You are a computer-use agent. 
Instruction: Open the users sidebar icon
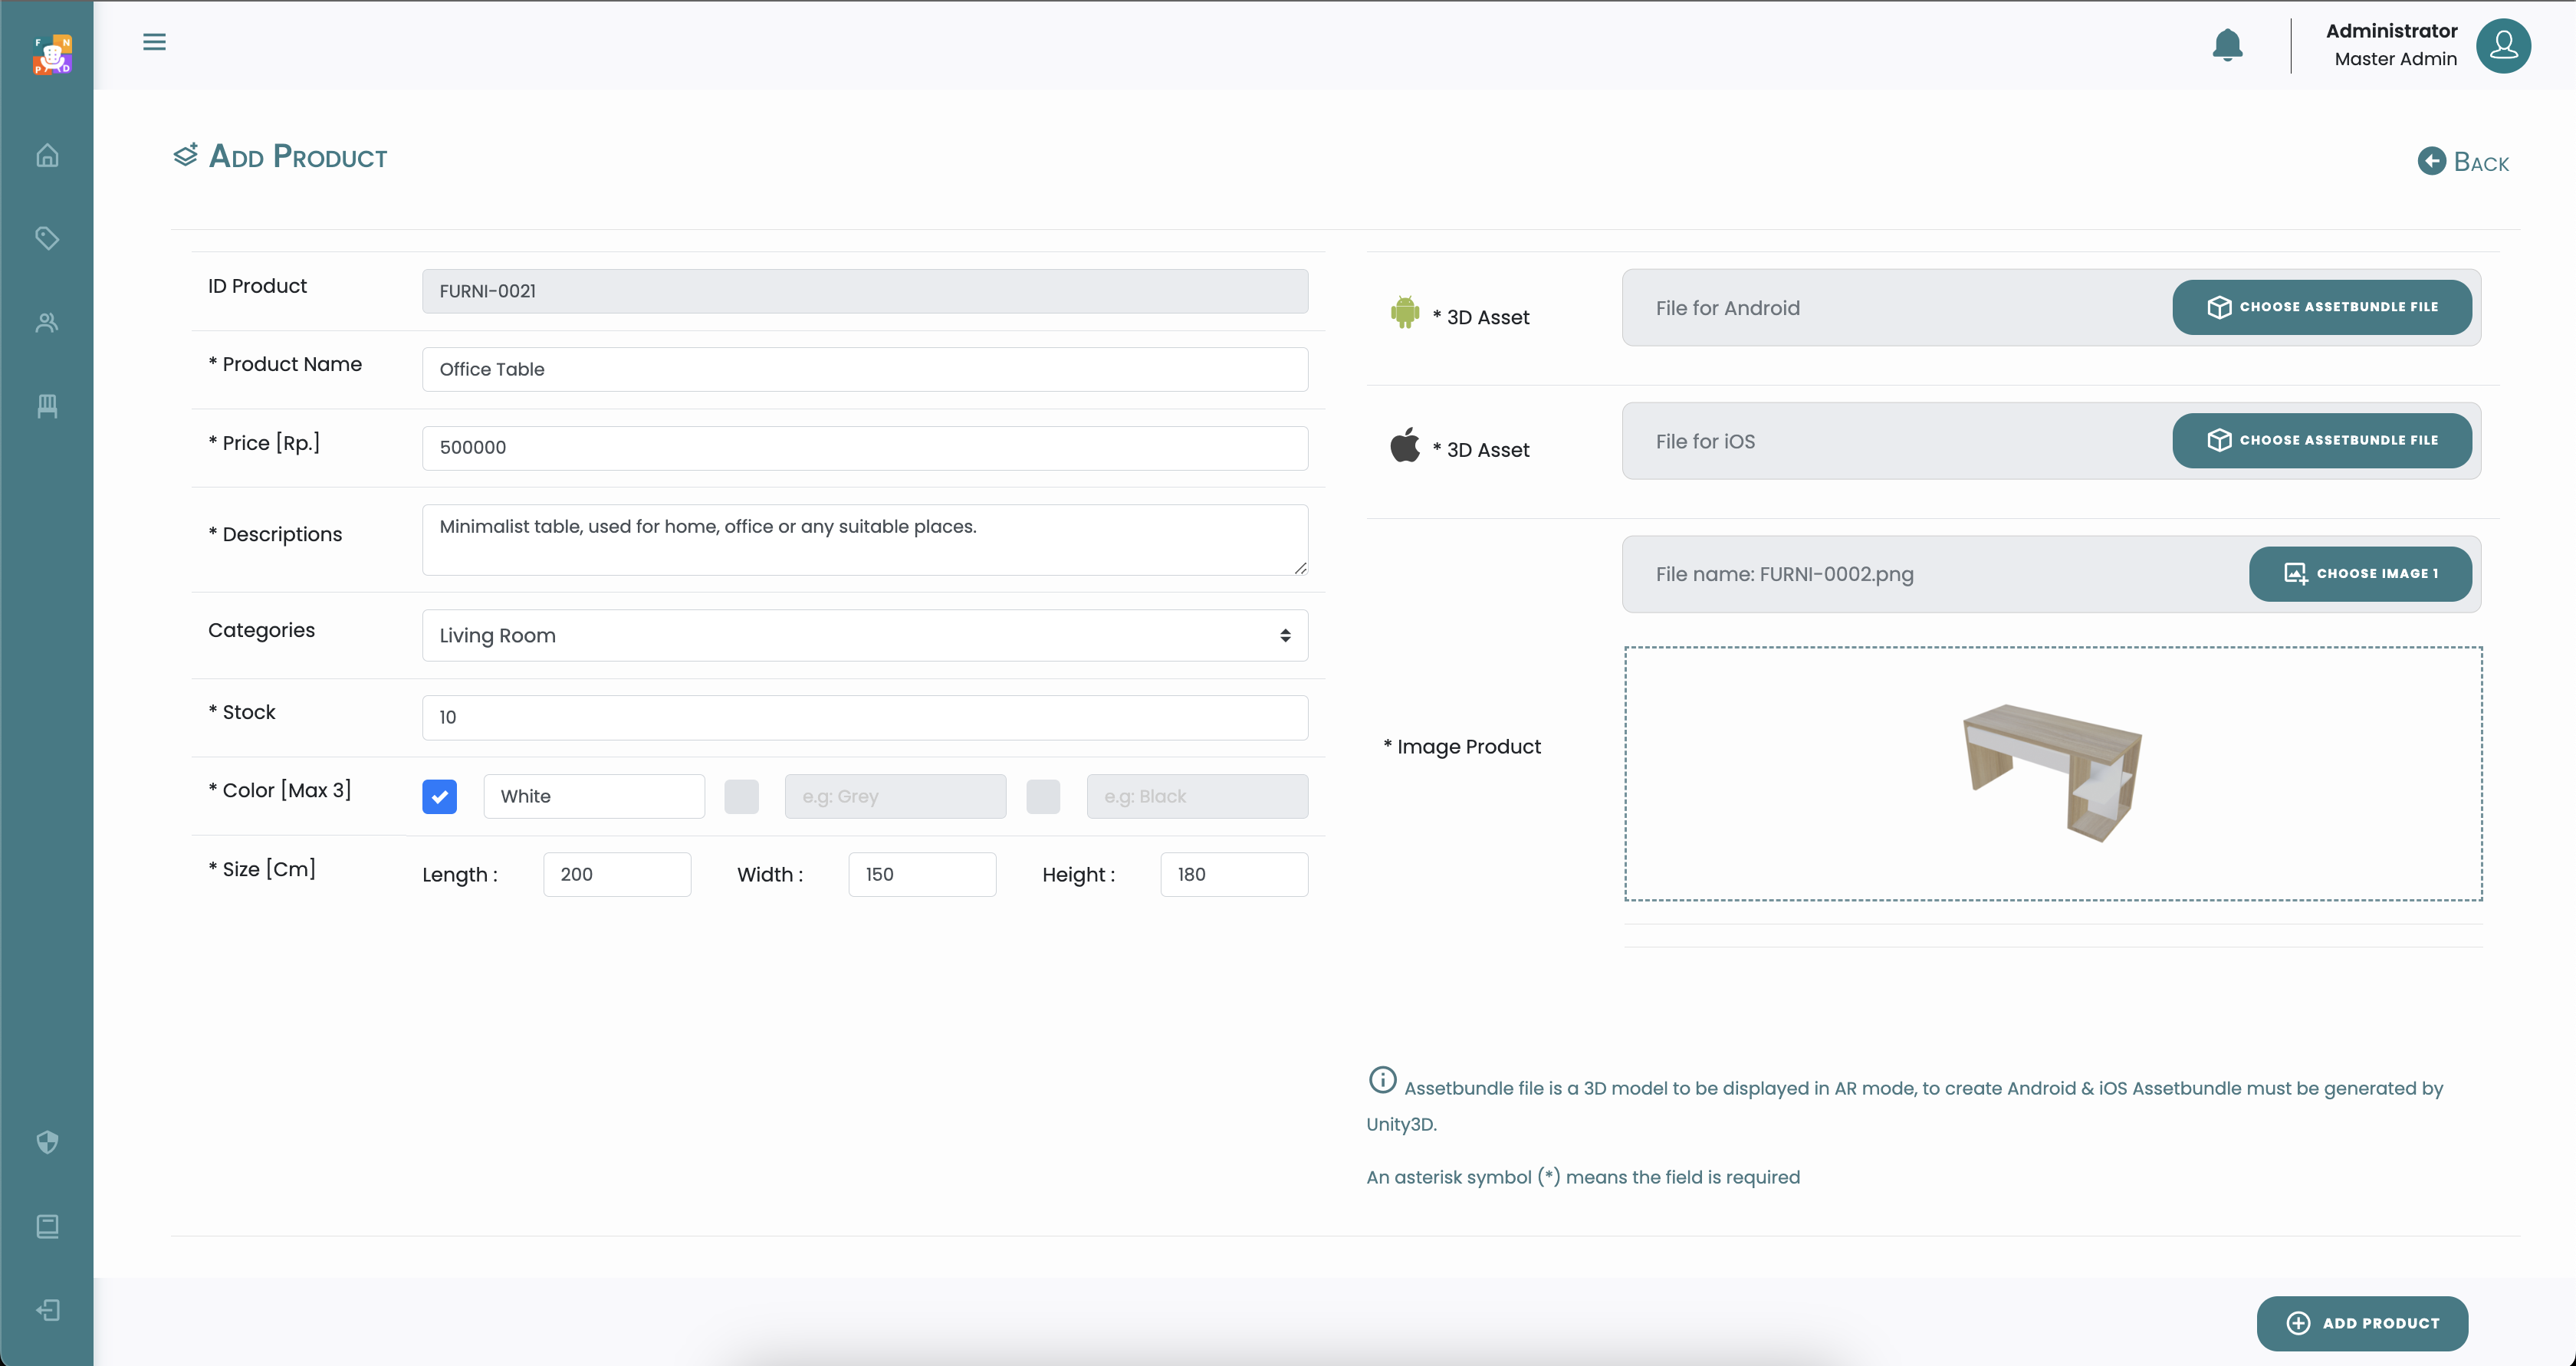pos(47,322)
